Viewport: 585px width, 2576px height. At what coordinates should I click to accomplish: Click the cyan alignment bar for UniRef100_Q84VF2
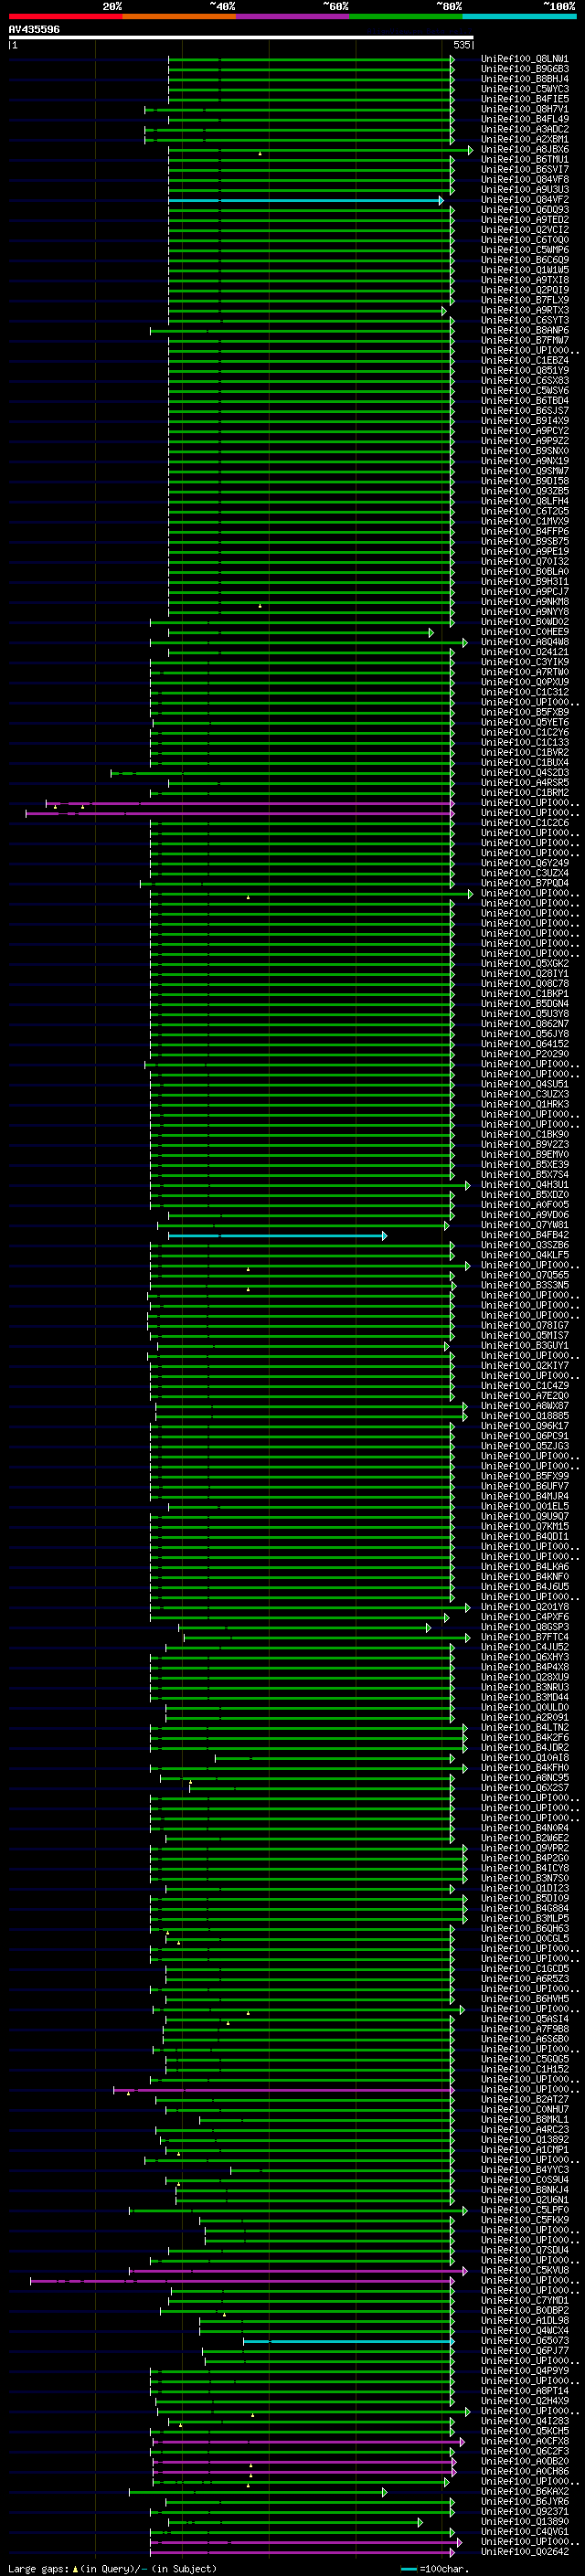(304, 200)
